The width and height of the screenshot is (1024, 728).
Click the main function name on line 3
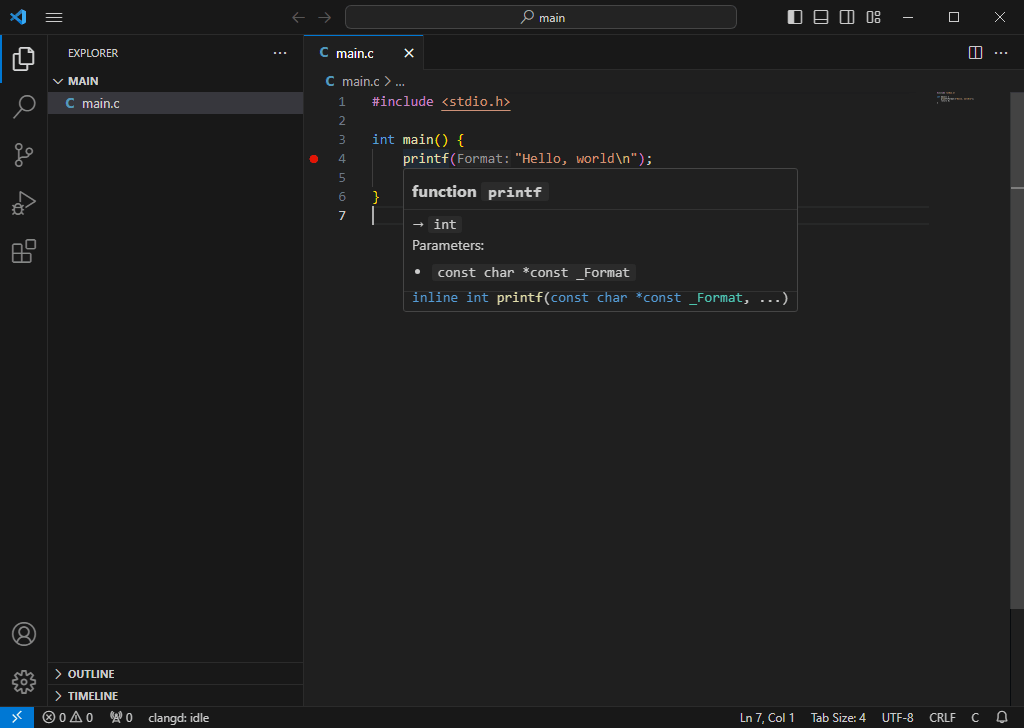(x=418, y=140)
